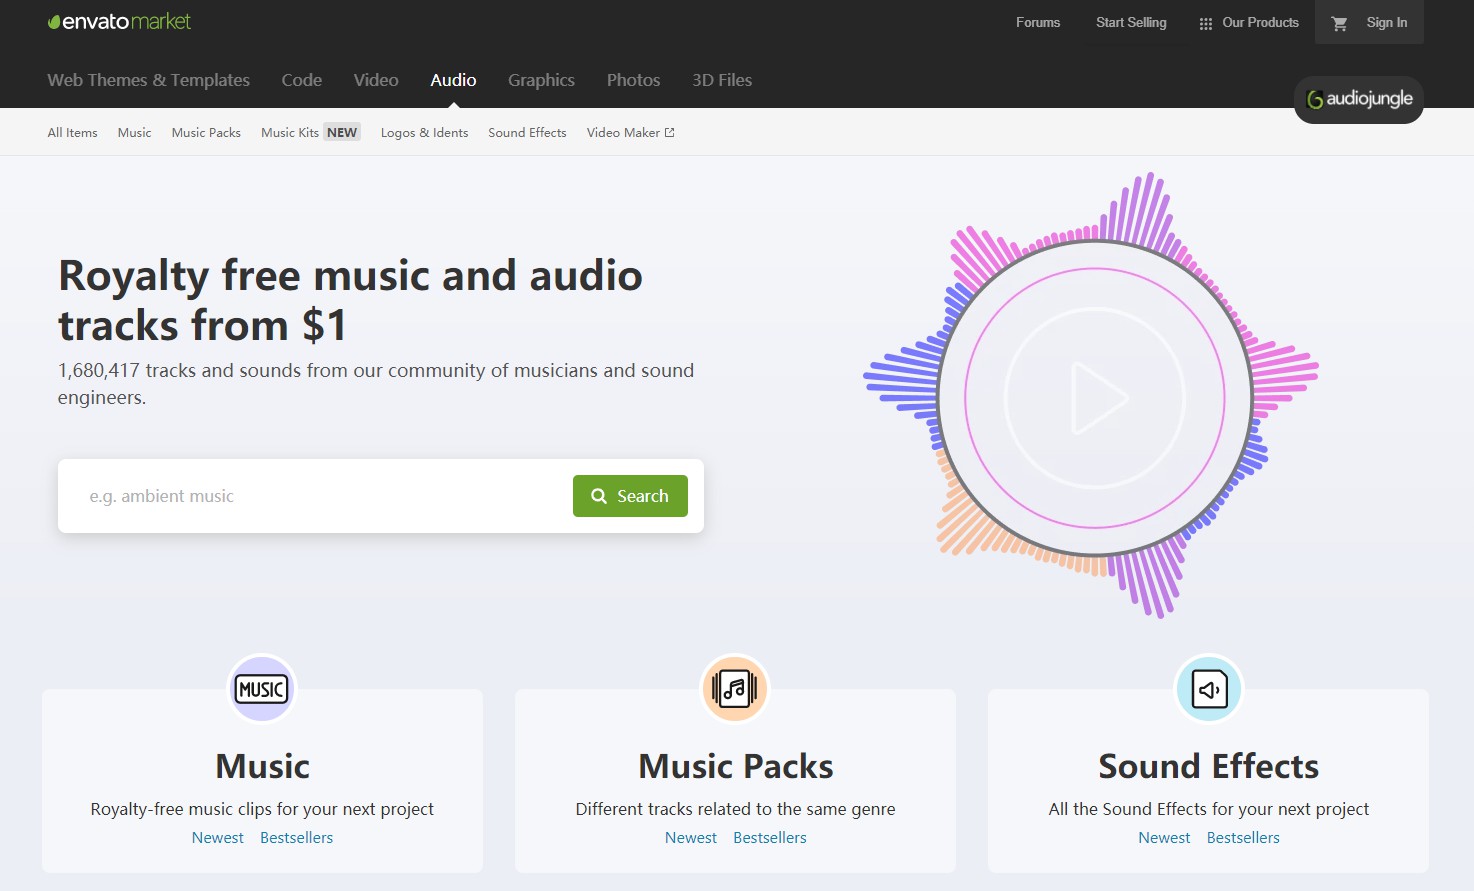This screenshot has width=1474, height=891.
Task: Click the Envato Market logo
Action: pyautogui.click(x=119, y=22)
